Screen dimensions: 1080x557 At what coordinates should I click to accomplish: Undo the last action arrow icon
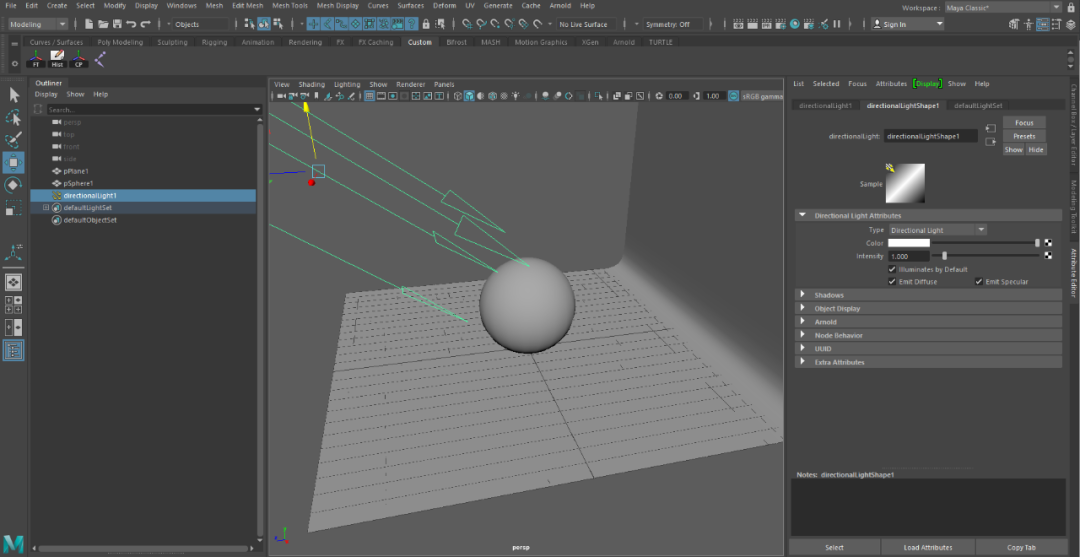[x=131, y=24]
